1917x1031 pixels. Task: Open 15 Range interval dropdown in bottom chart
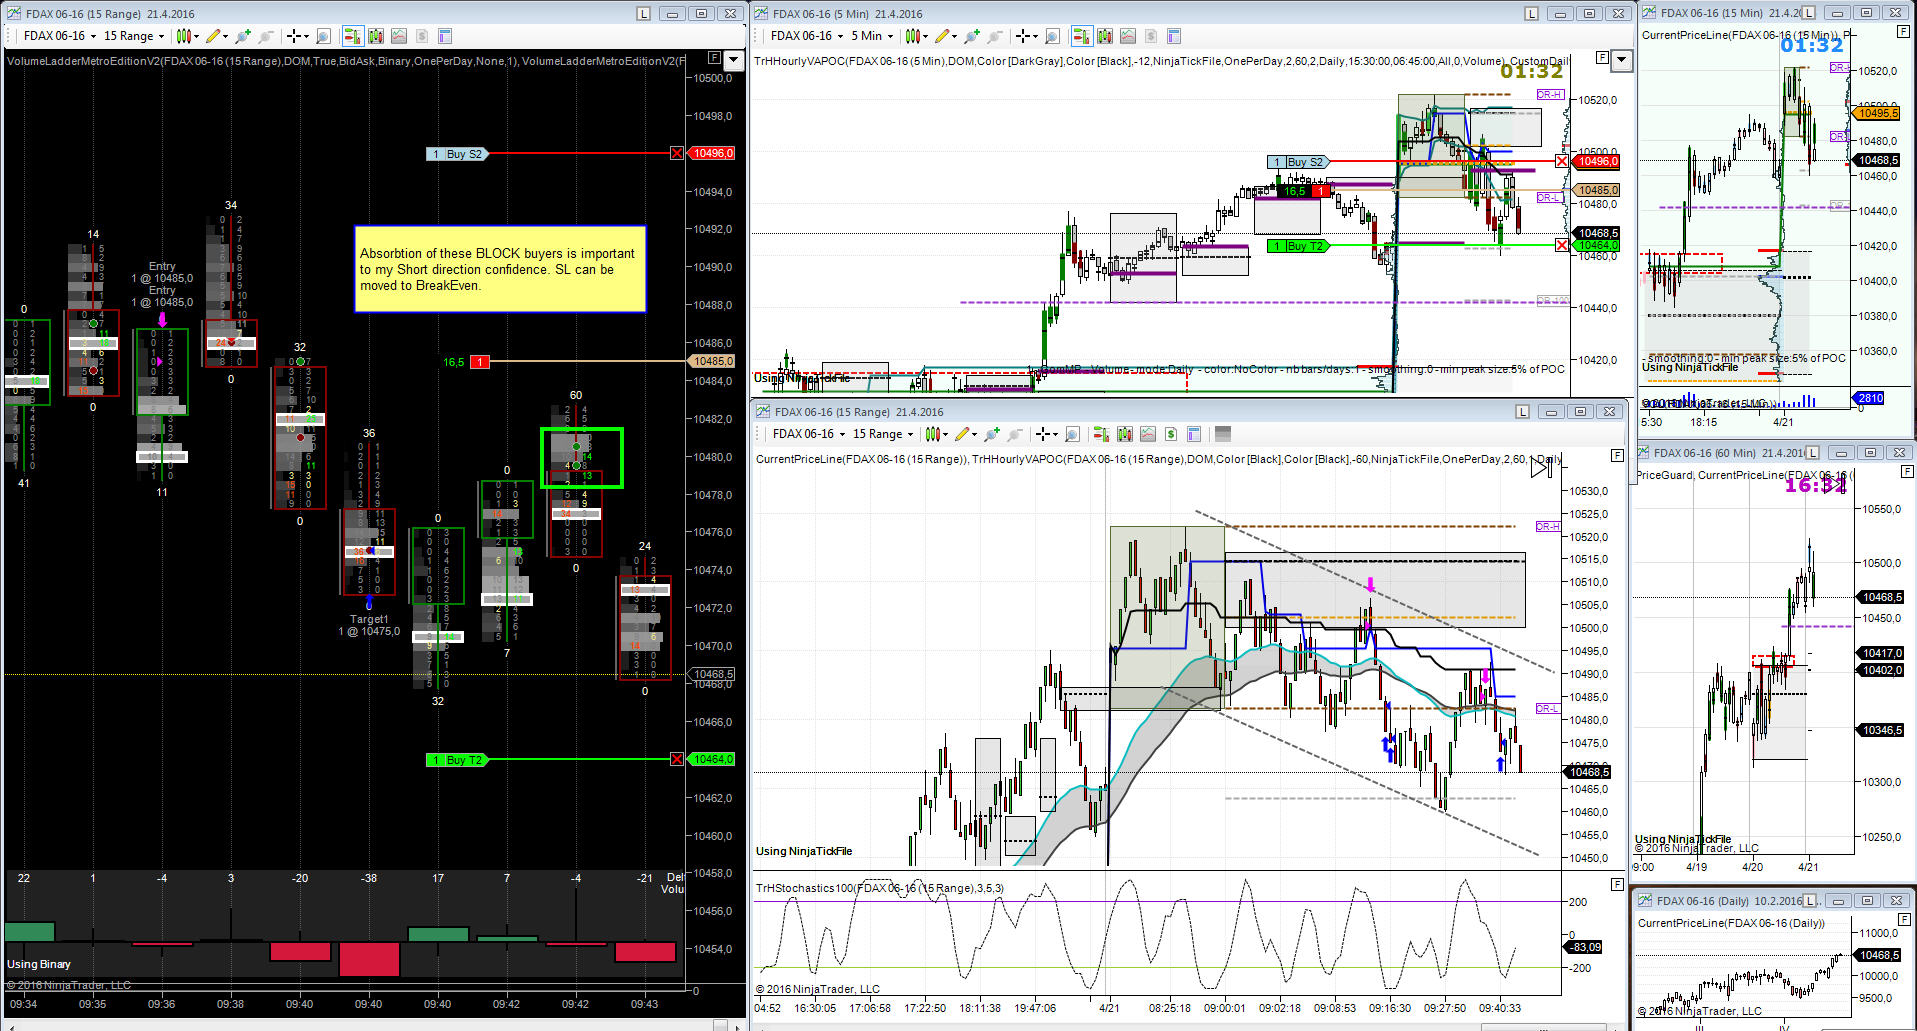pyautogui.click(x=883, y=434)
